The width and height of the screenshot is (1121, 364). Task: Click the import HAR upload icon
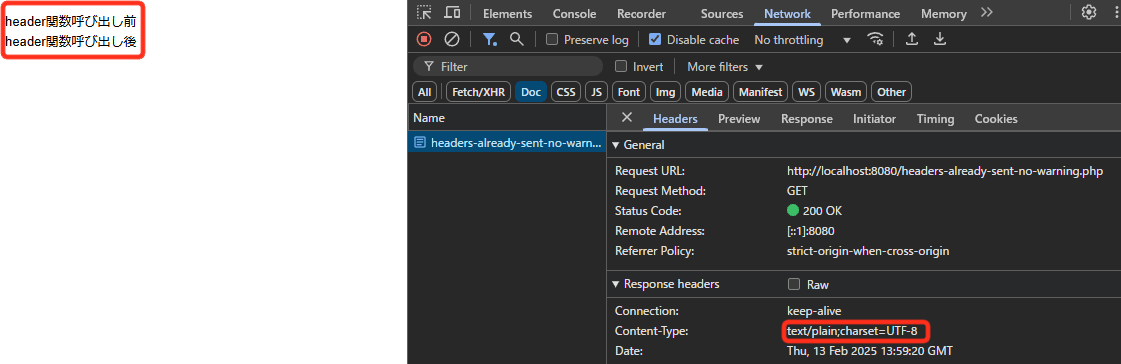click(x=912, y=39)
